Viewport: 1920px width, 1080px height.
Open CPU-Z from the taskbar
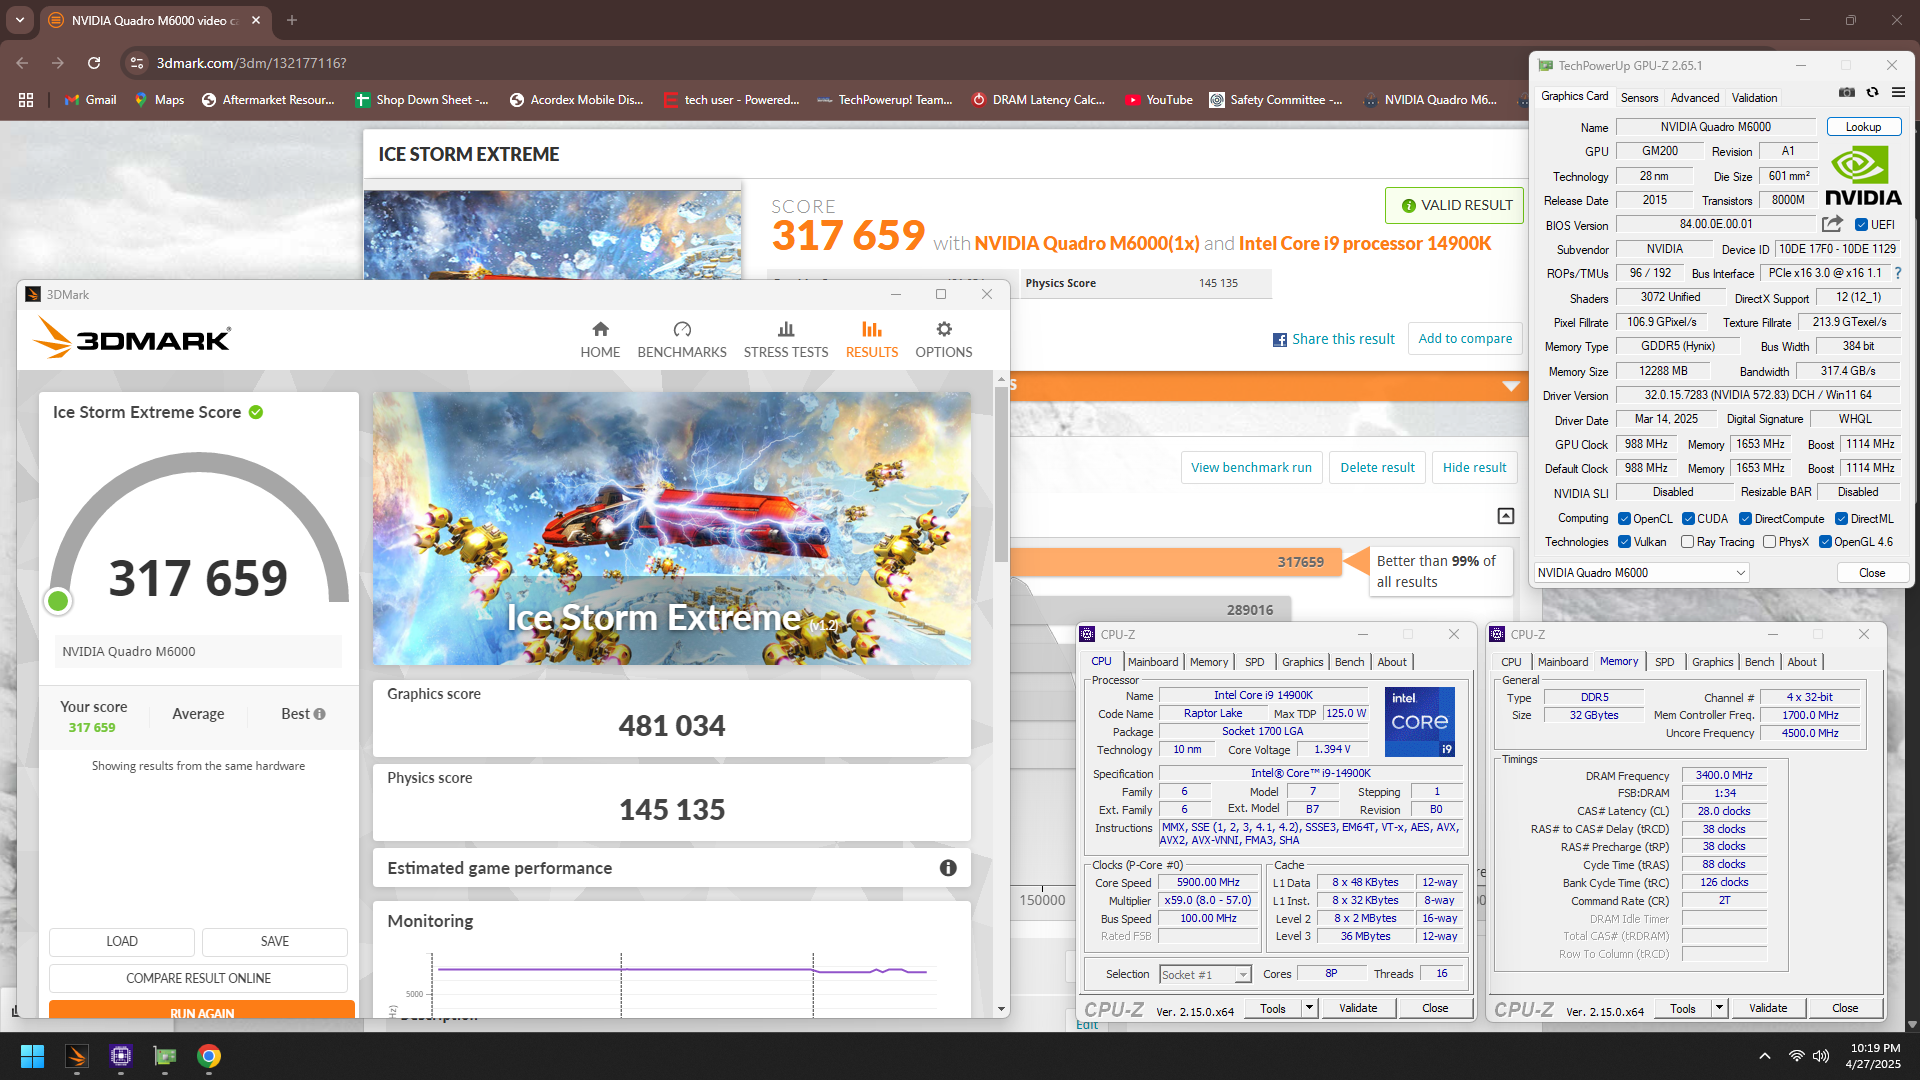121,1056
